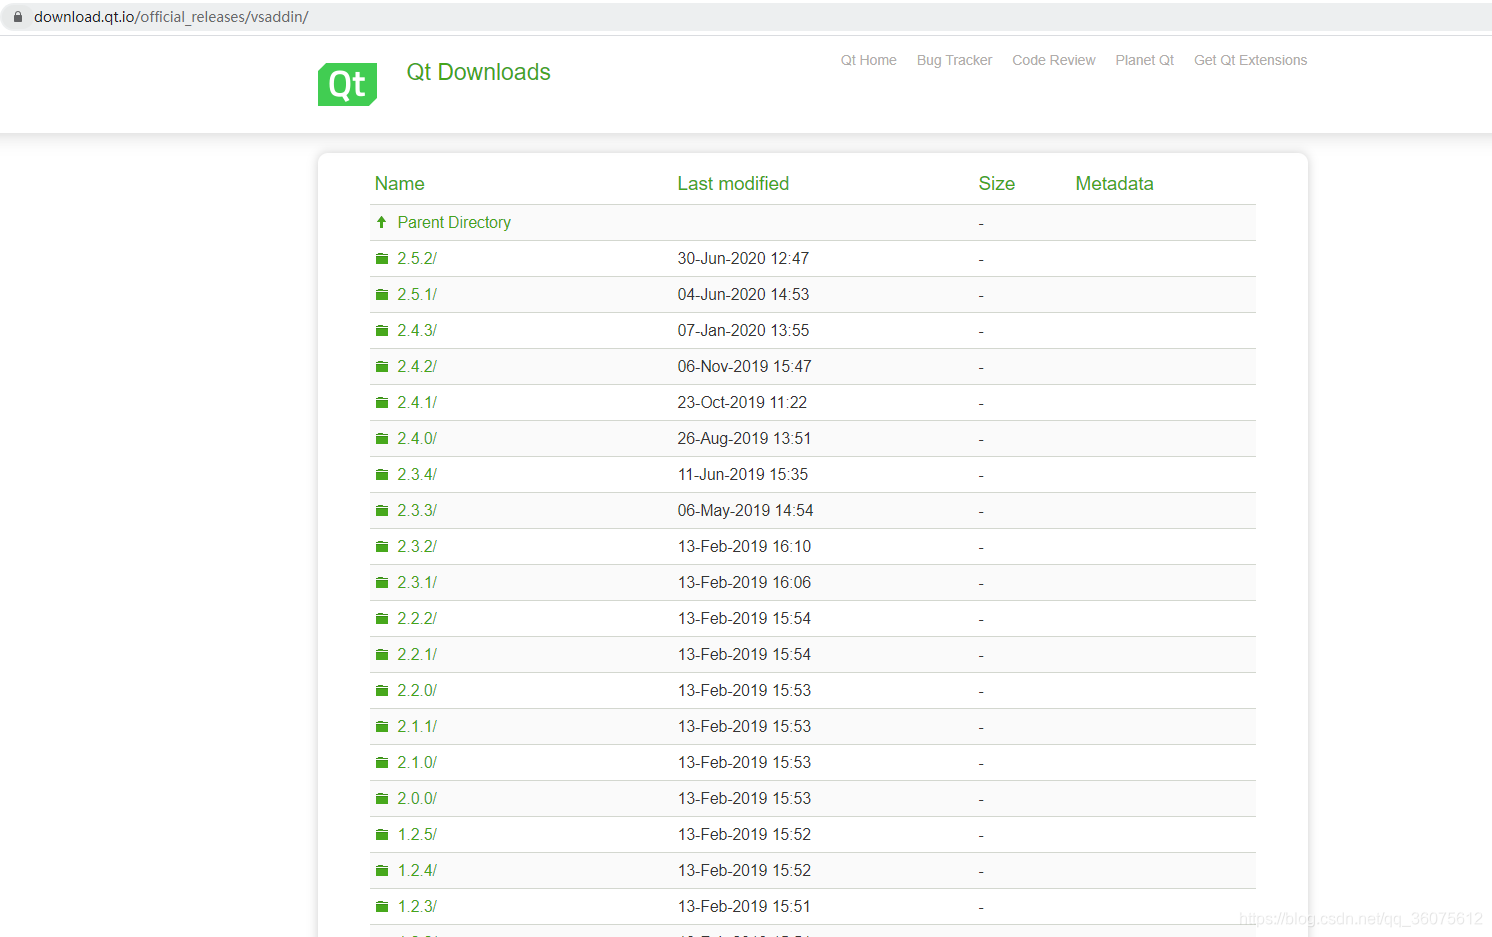This screenshot has width=1492, height=937.
Task: Open the 2.3.4/ directory link
Action: [x=417, y=474]
